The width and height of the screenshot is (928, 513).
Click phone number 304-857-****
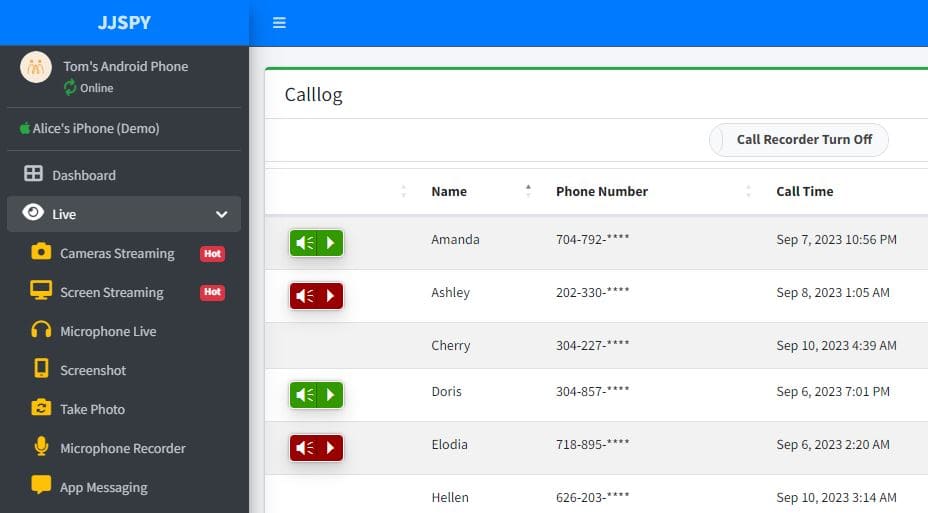(592, 392)
